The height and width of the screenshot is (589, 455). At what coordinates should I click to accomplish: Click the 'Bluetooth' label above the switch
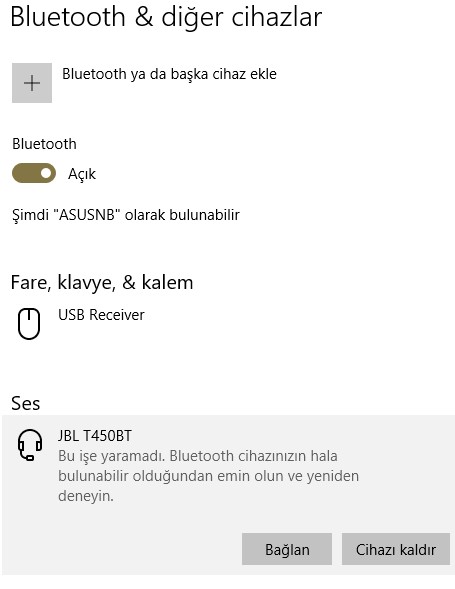pos(44,144)
